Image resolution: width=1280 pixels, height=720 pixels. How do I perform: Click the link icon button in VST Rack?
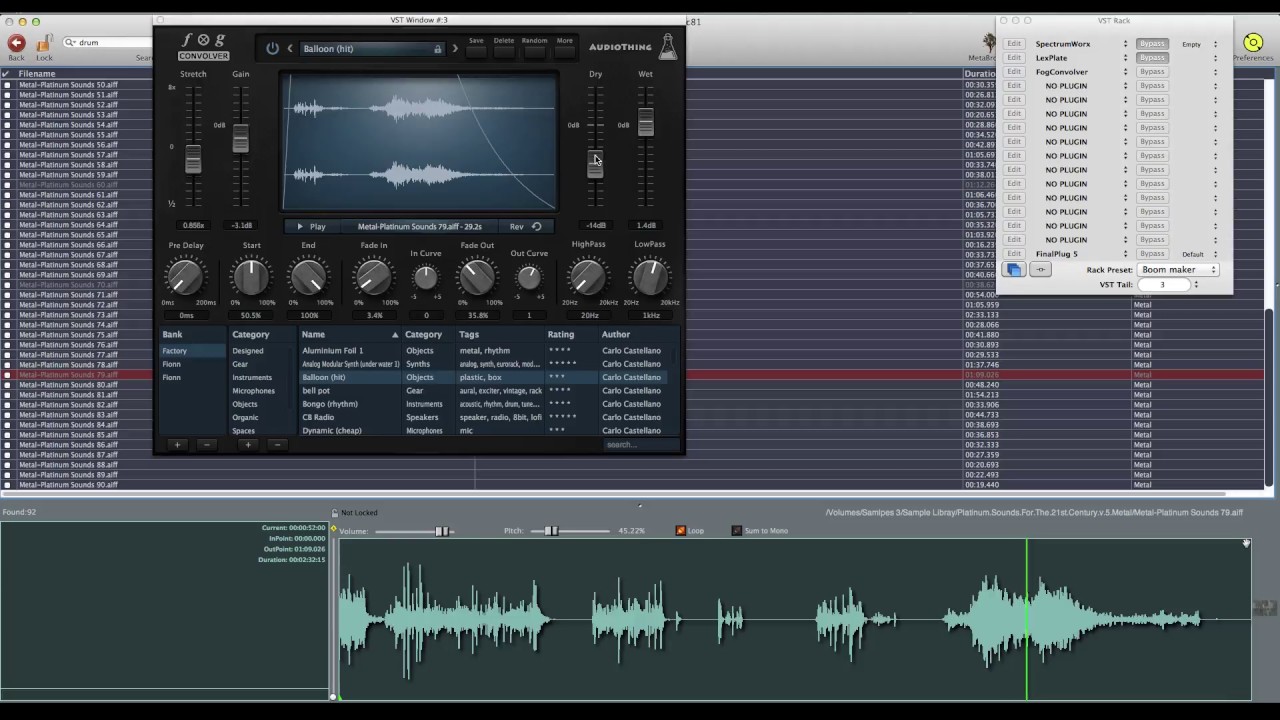1040,270
